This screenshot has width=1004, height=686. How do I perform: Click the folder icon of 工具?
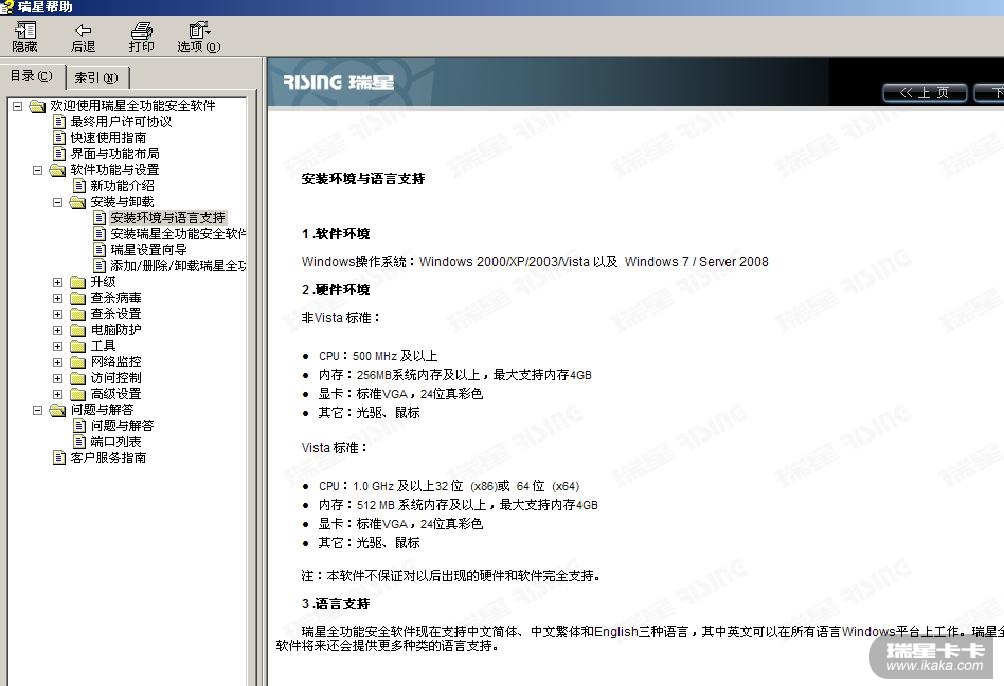tap(77, 347)
